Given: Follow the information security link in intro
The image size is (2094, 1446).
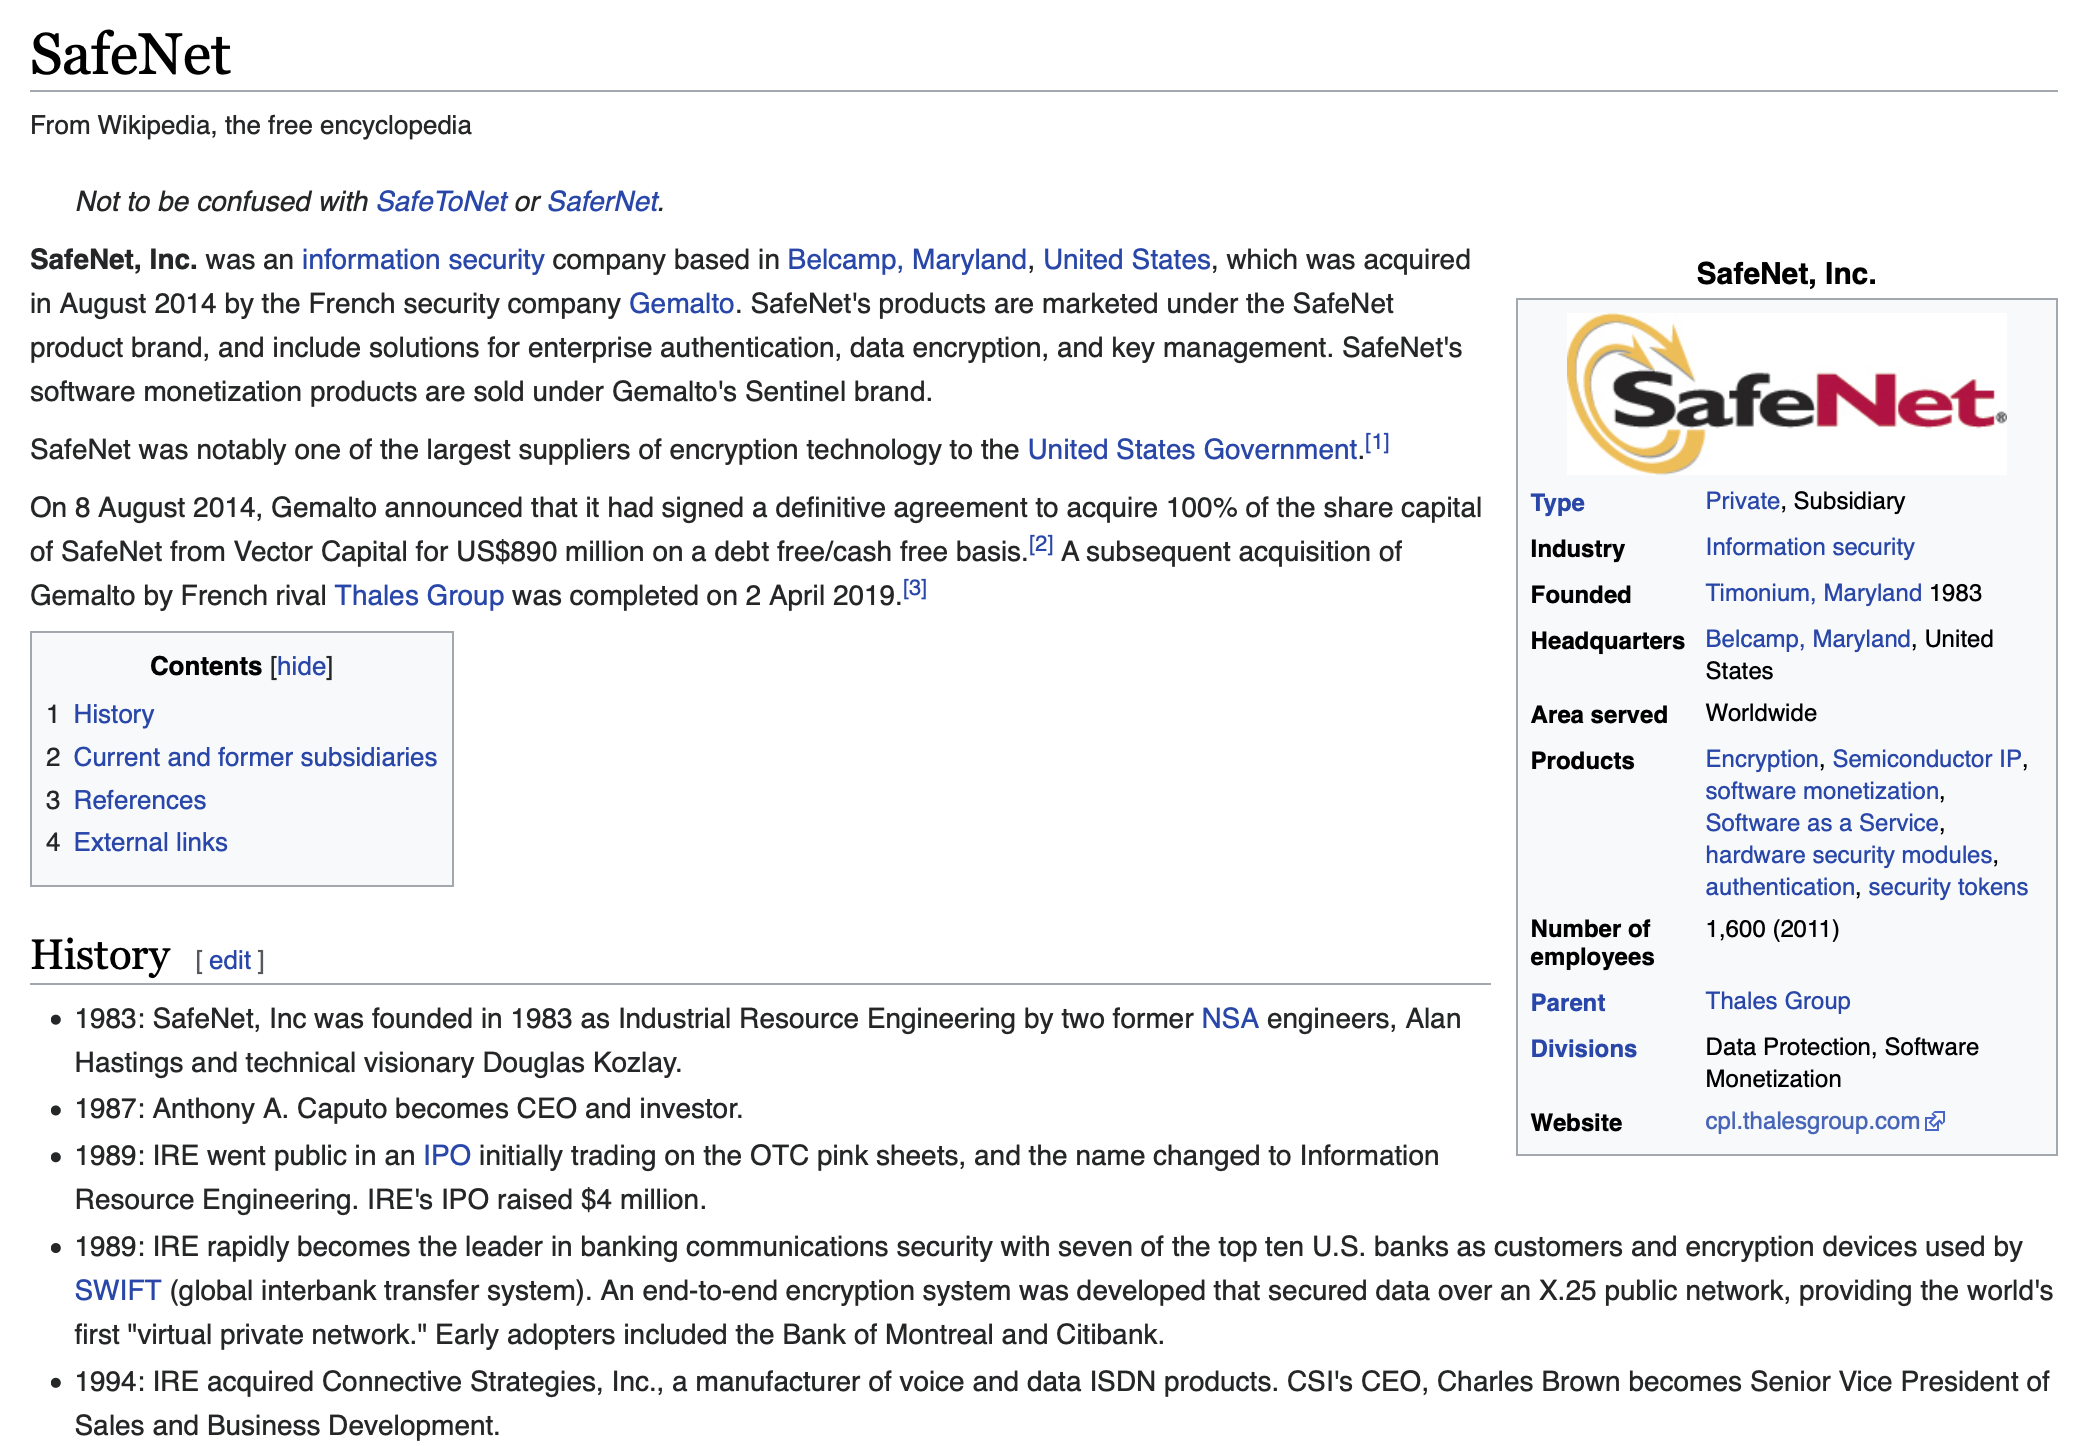Looking at the screenshot, I should (x=423, y=259).
